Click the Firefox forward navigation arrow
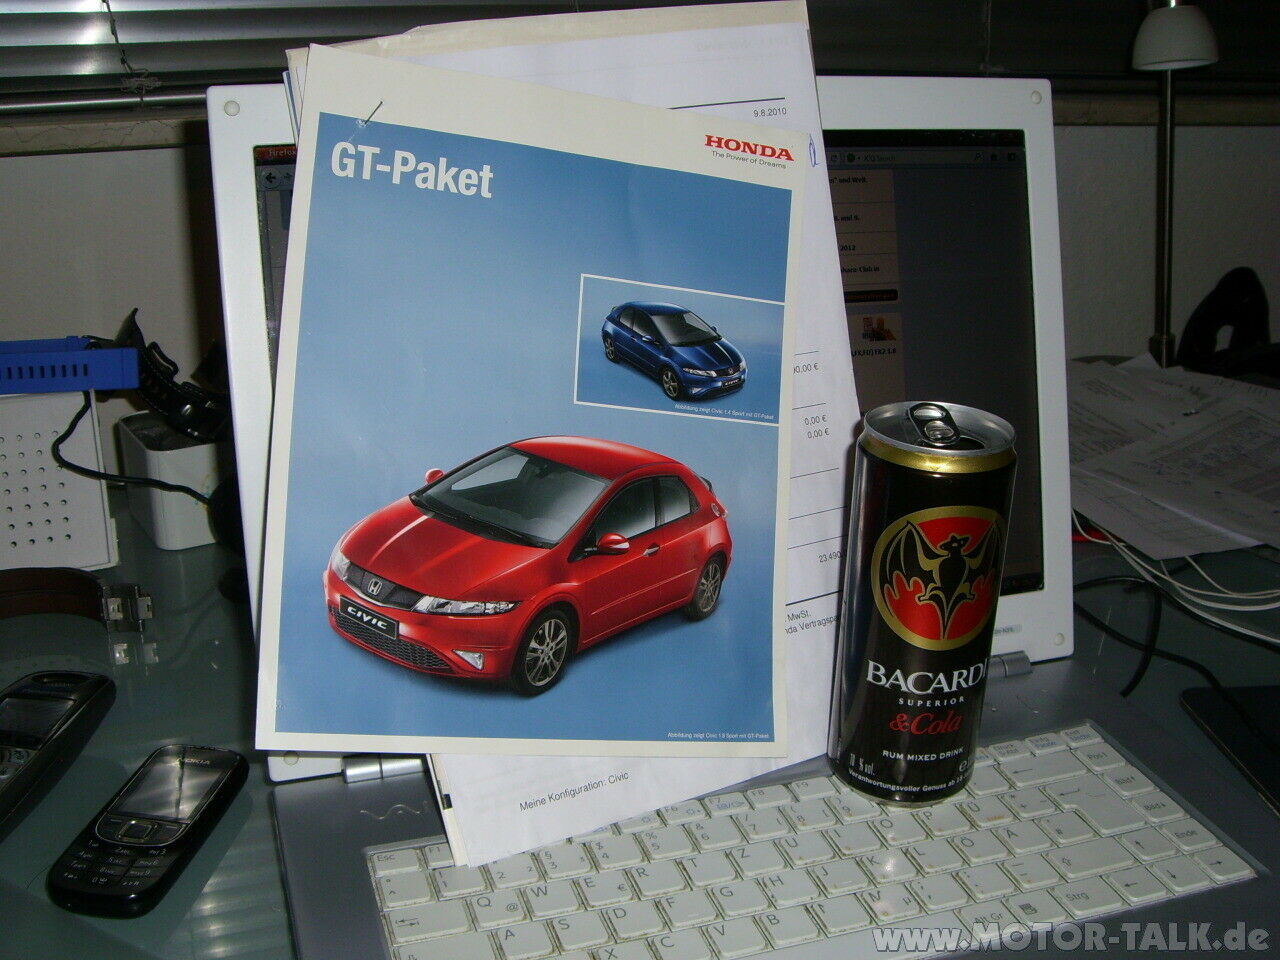This screenshot has width=1280, height=960. coord(288,175)
